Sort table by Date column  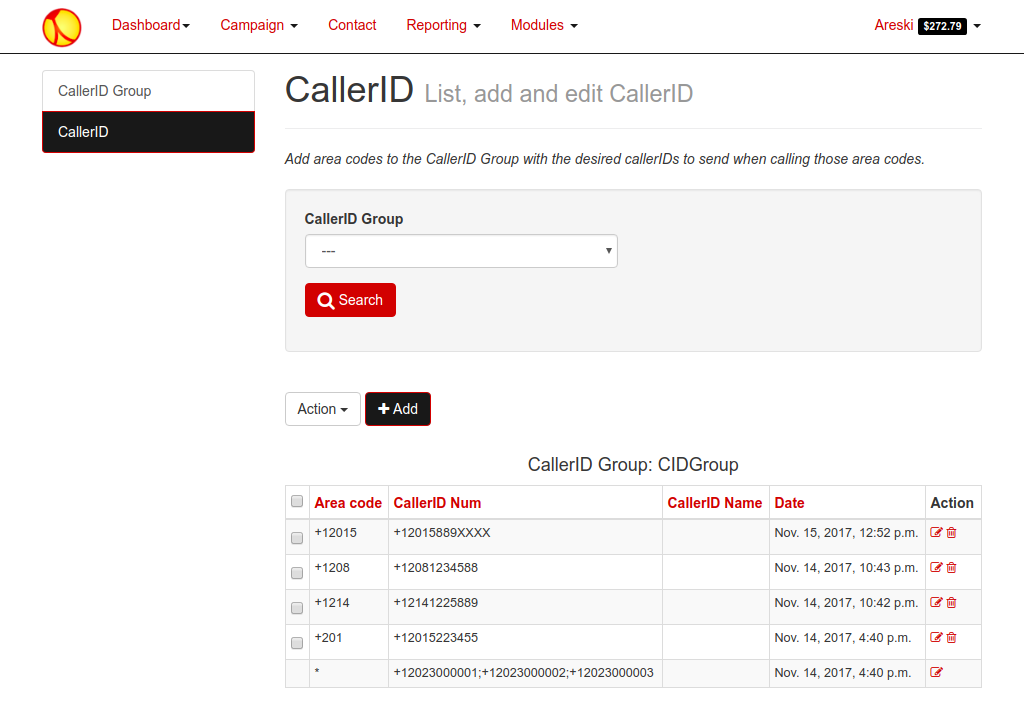[x=789, y=503]
